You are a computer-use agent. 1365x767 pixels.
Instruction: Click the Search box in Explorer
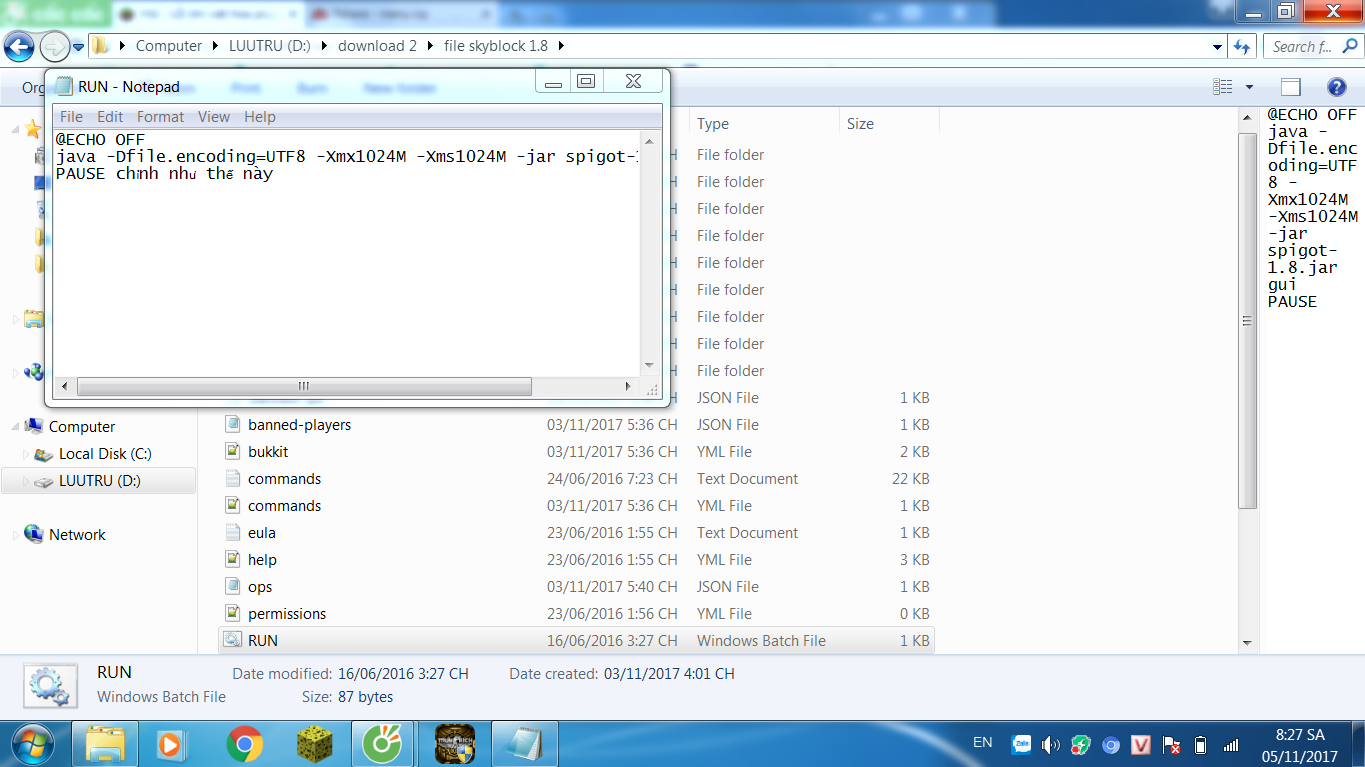pos(1312,46)
